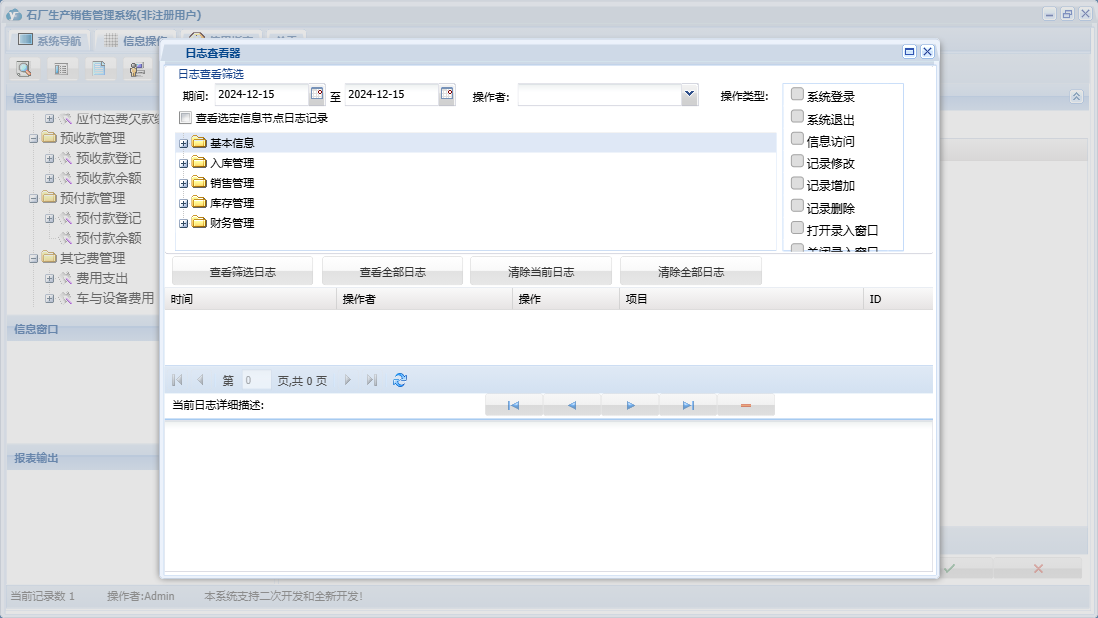
Task: Close the 日志查看器 dialog
Action: click(927, 52)
